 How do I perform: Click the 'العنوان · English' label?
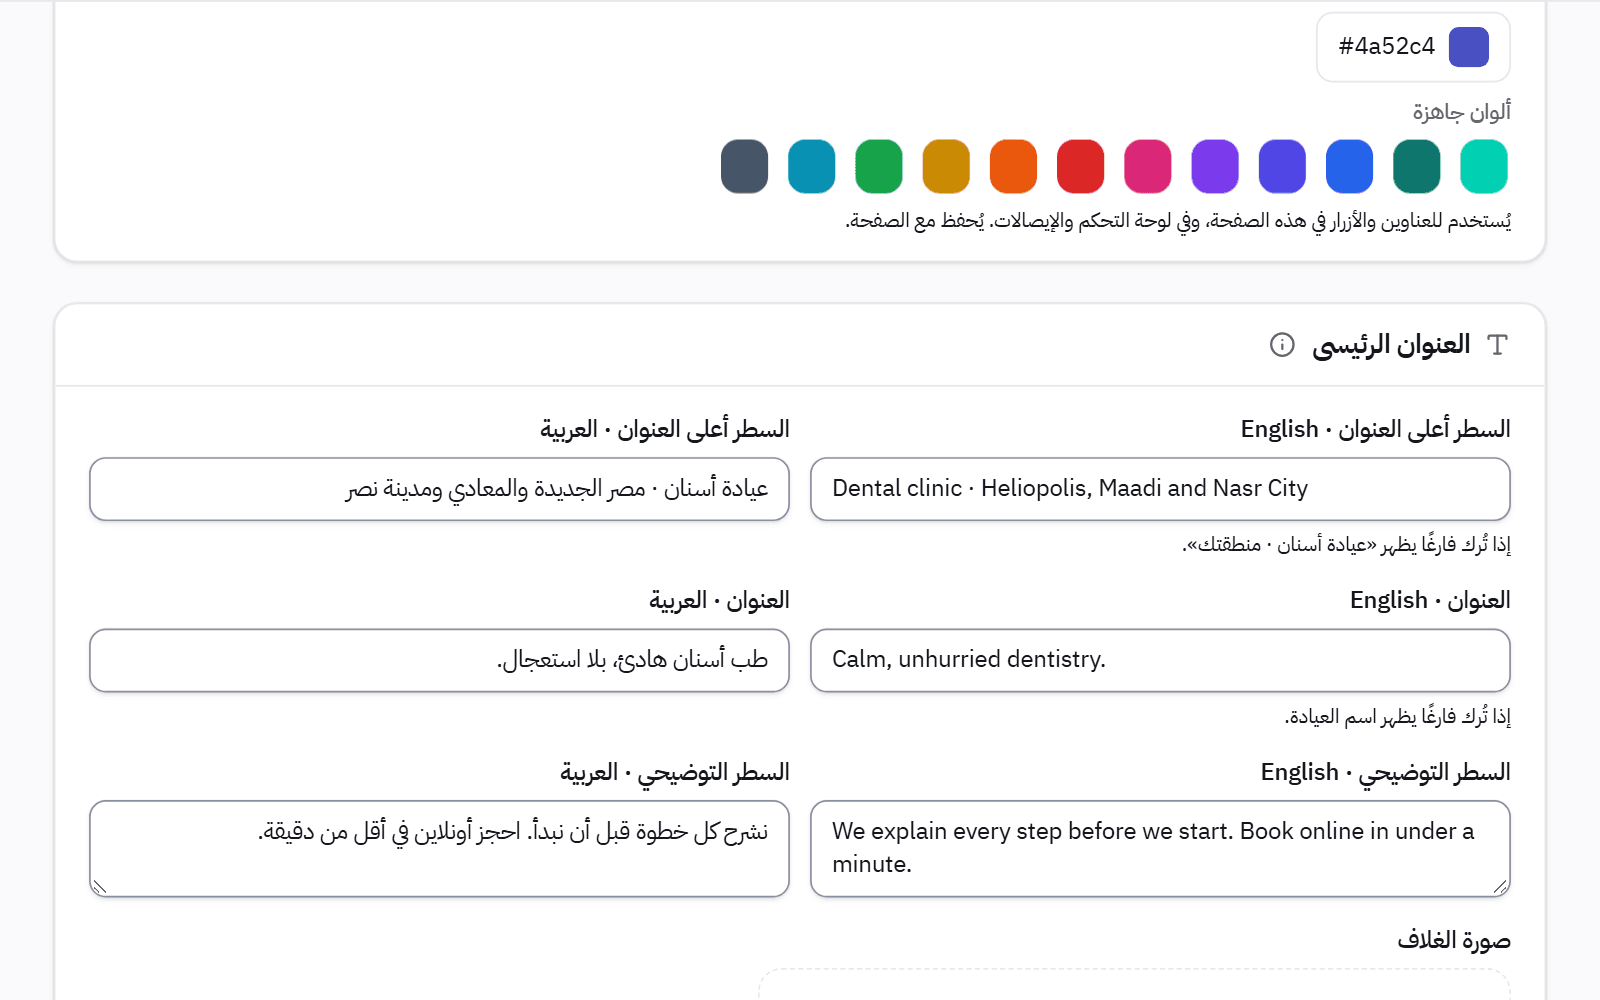click(x=1430, y=600)
